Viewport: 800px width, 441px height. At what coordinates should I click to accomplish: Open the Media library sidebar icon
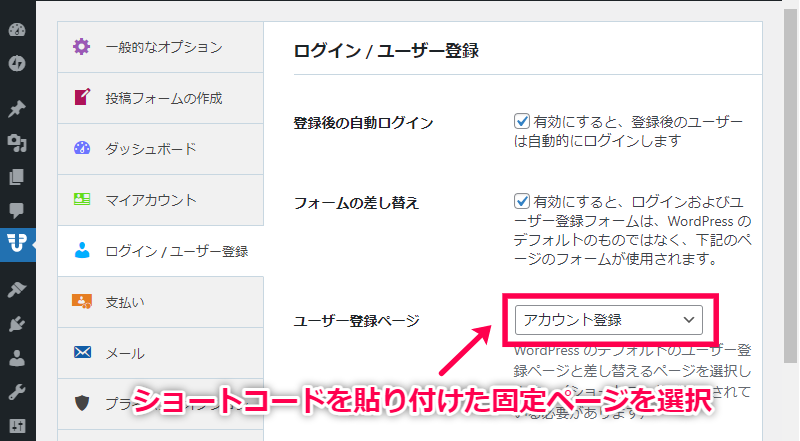coord(17,143)
